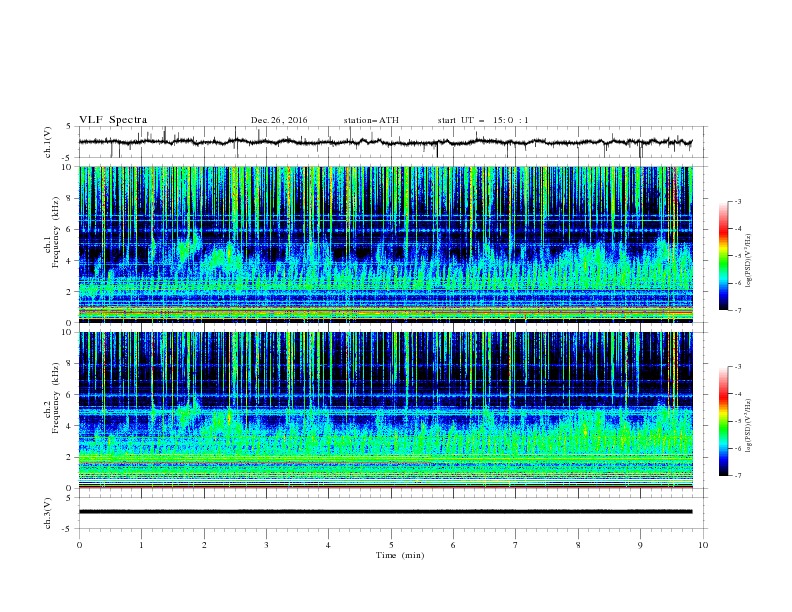
Task: Click the "9" tick on the time axis
Action: 640,545
